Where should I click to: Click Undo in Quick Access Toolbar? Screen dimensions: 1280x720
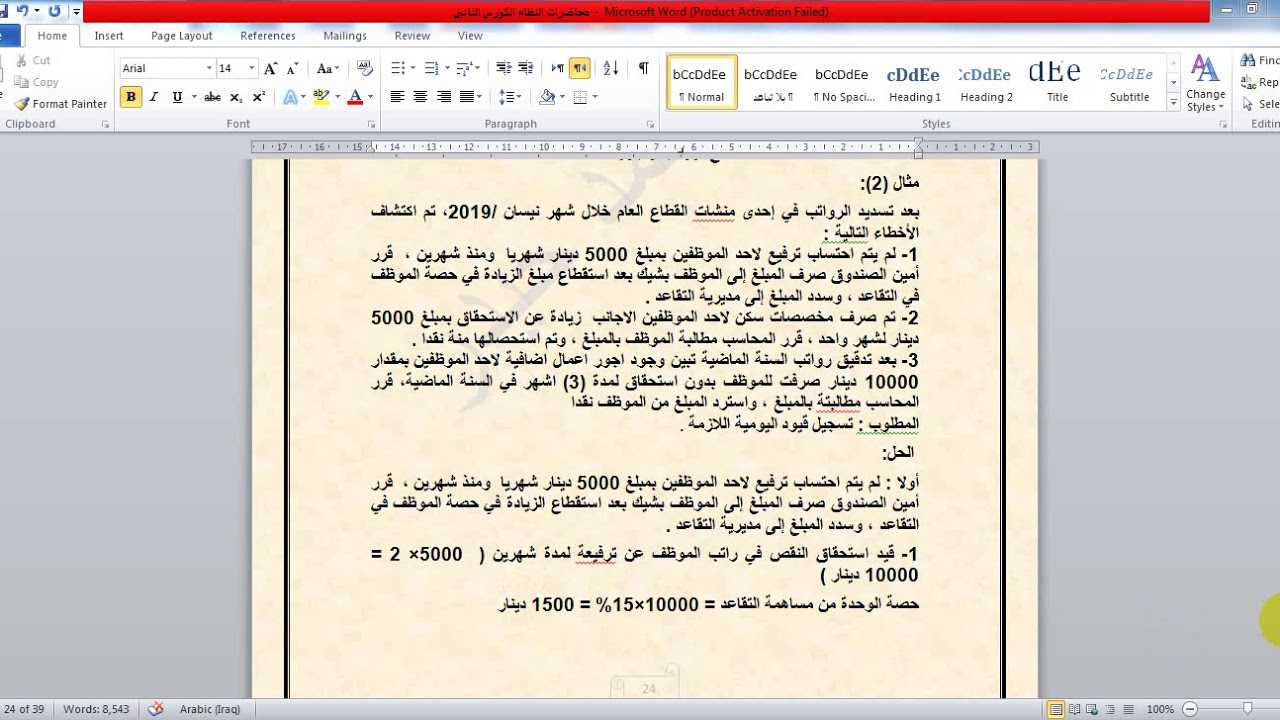(21, 12)
